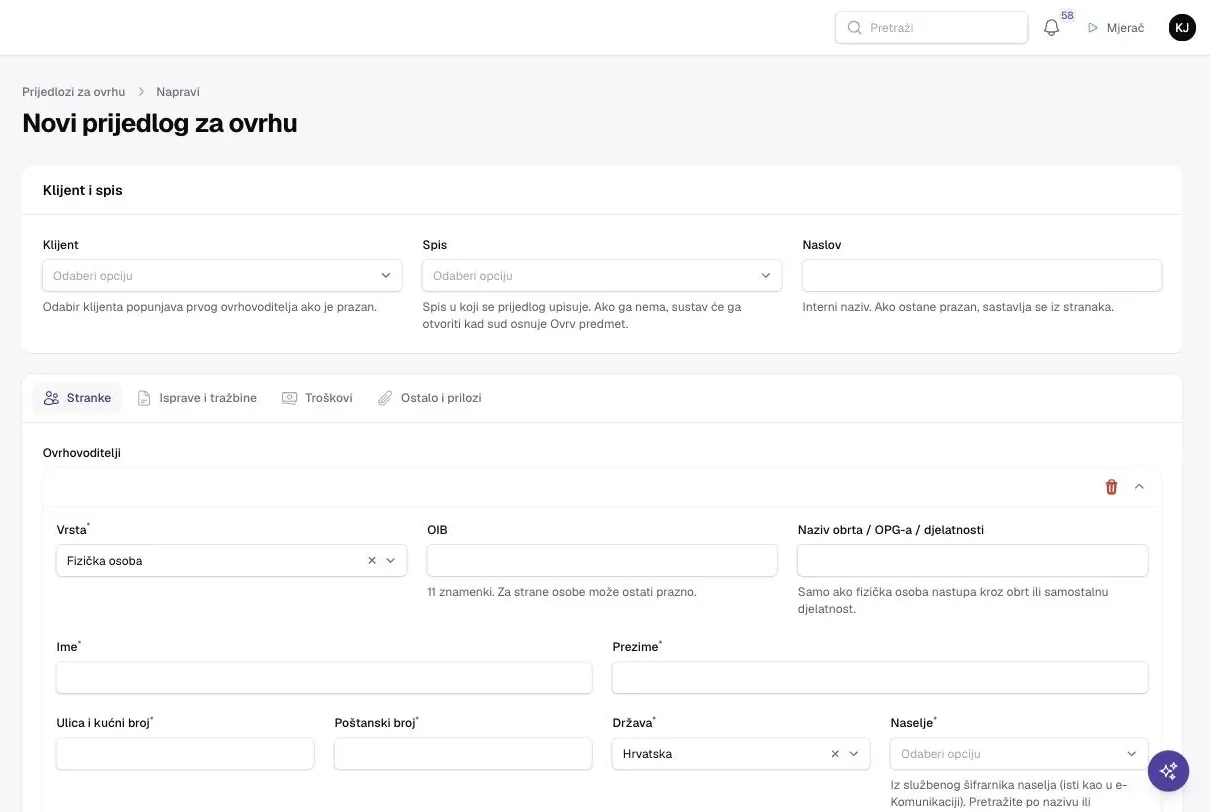1210x812 pixels.
Task: Click the Naslov input field
Action: coord(982,276)
